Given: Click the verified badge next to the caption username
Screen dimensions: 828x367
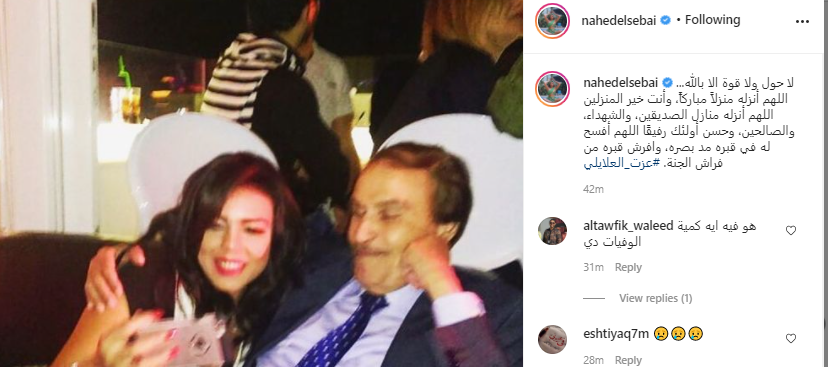Looking at the screenshot, I should 667,83.
